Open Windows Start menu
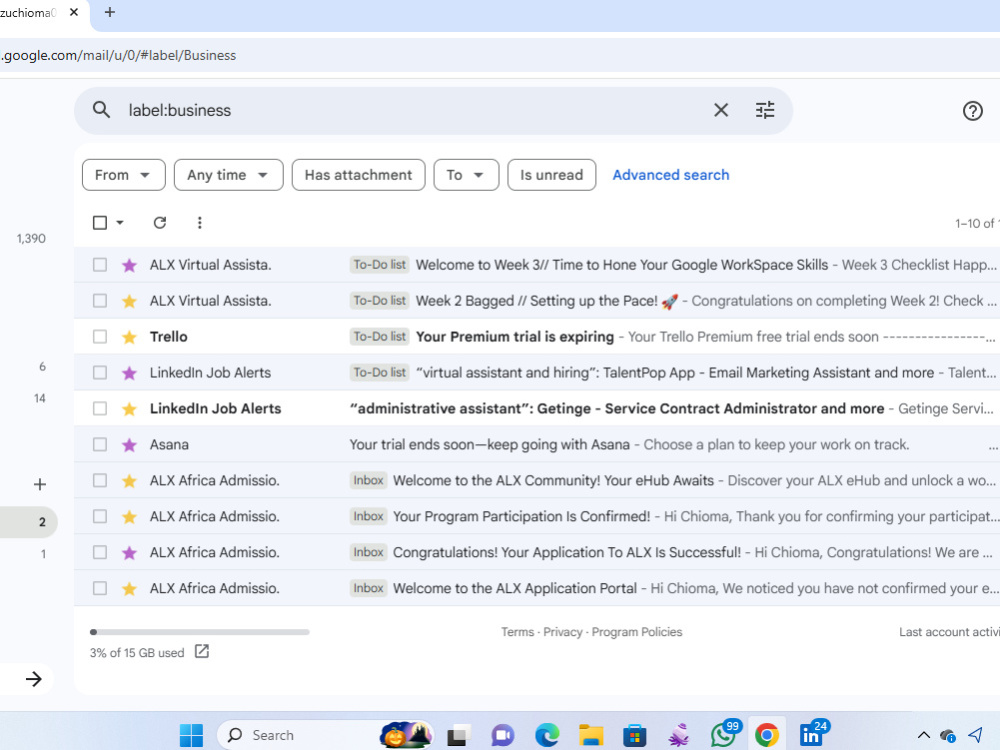Viewport: 1000px width, 750px height. pyautogui.click(x=191, y=735)
